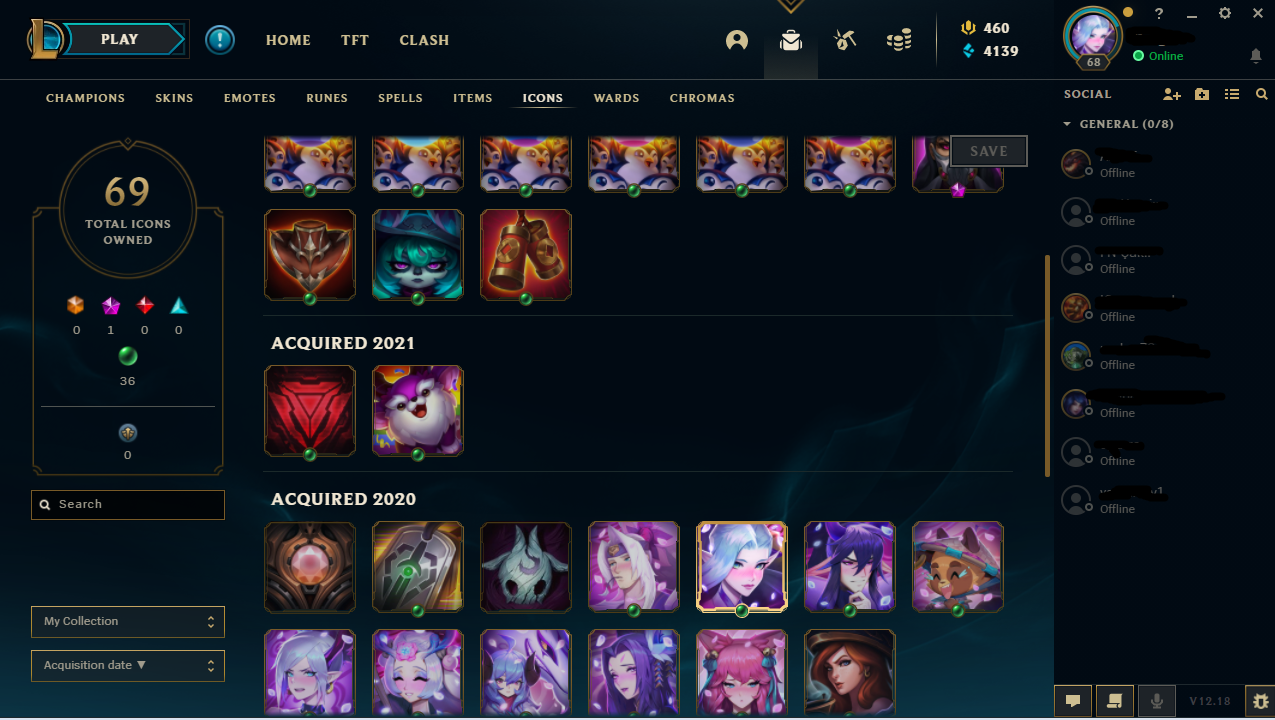This screenshot has height=720, width=1275.
Task: Switch to the Champions tab
Action: coord(85,98)
